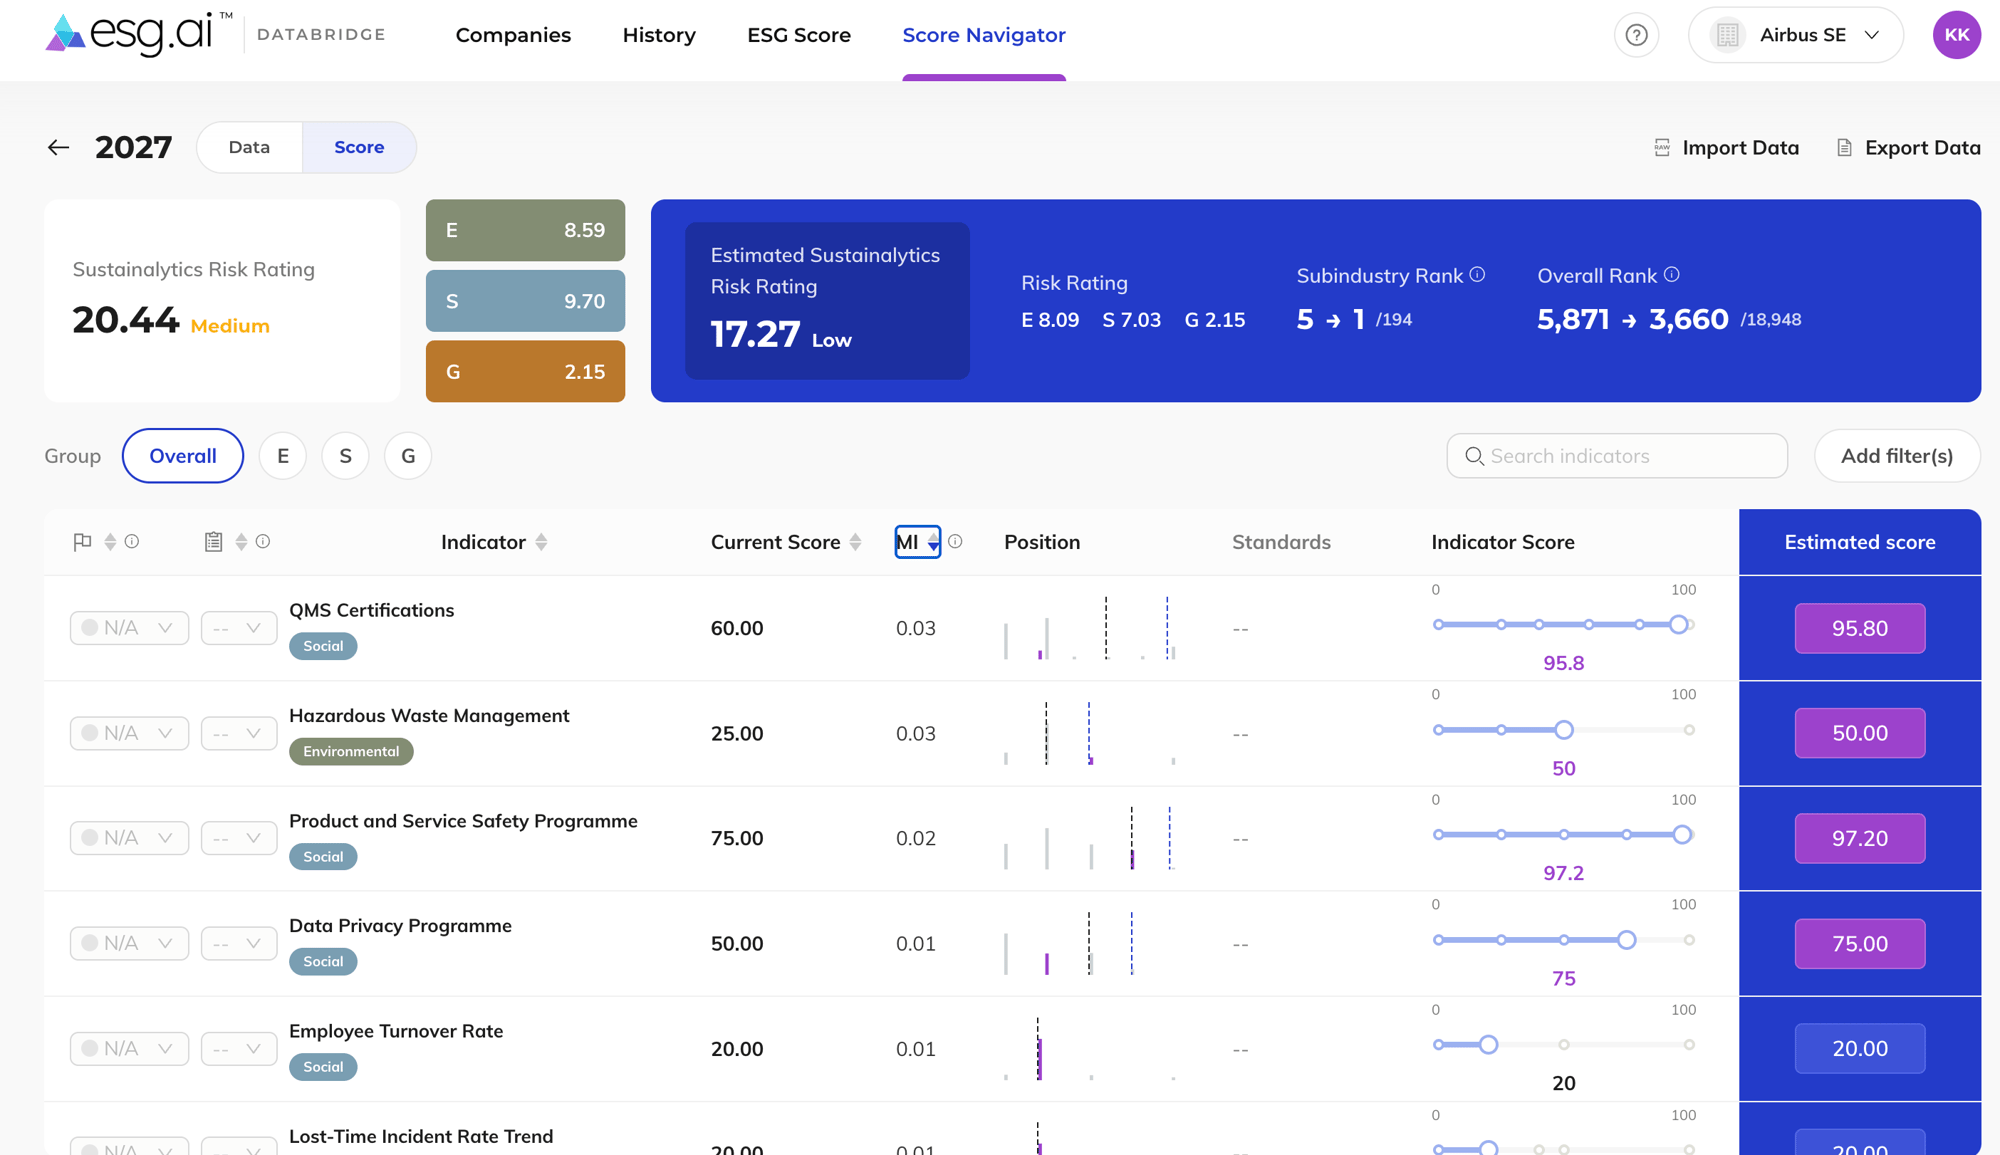Open the N/A dropdown for QMS Certifications
Screen dimensions: 2000x1155
pyautogui.click(x=129, y=628)
